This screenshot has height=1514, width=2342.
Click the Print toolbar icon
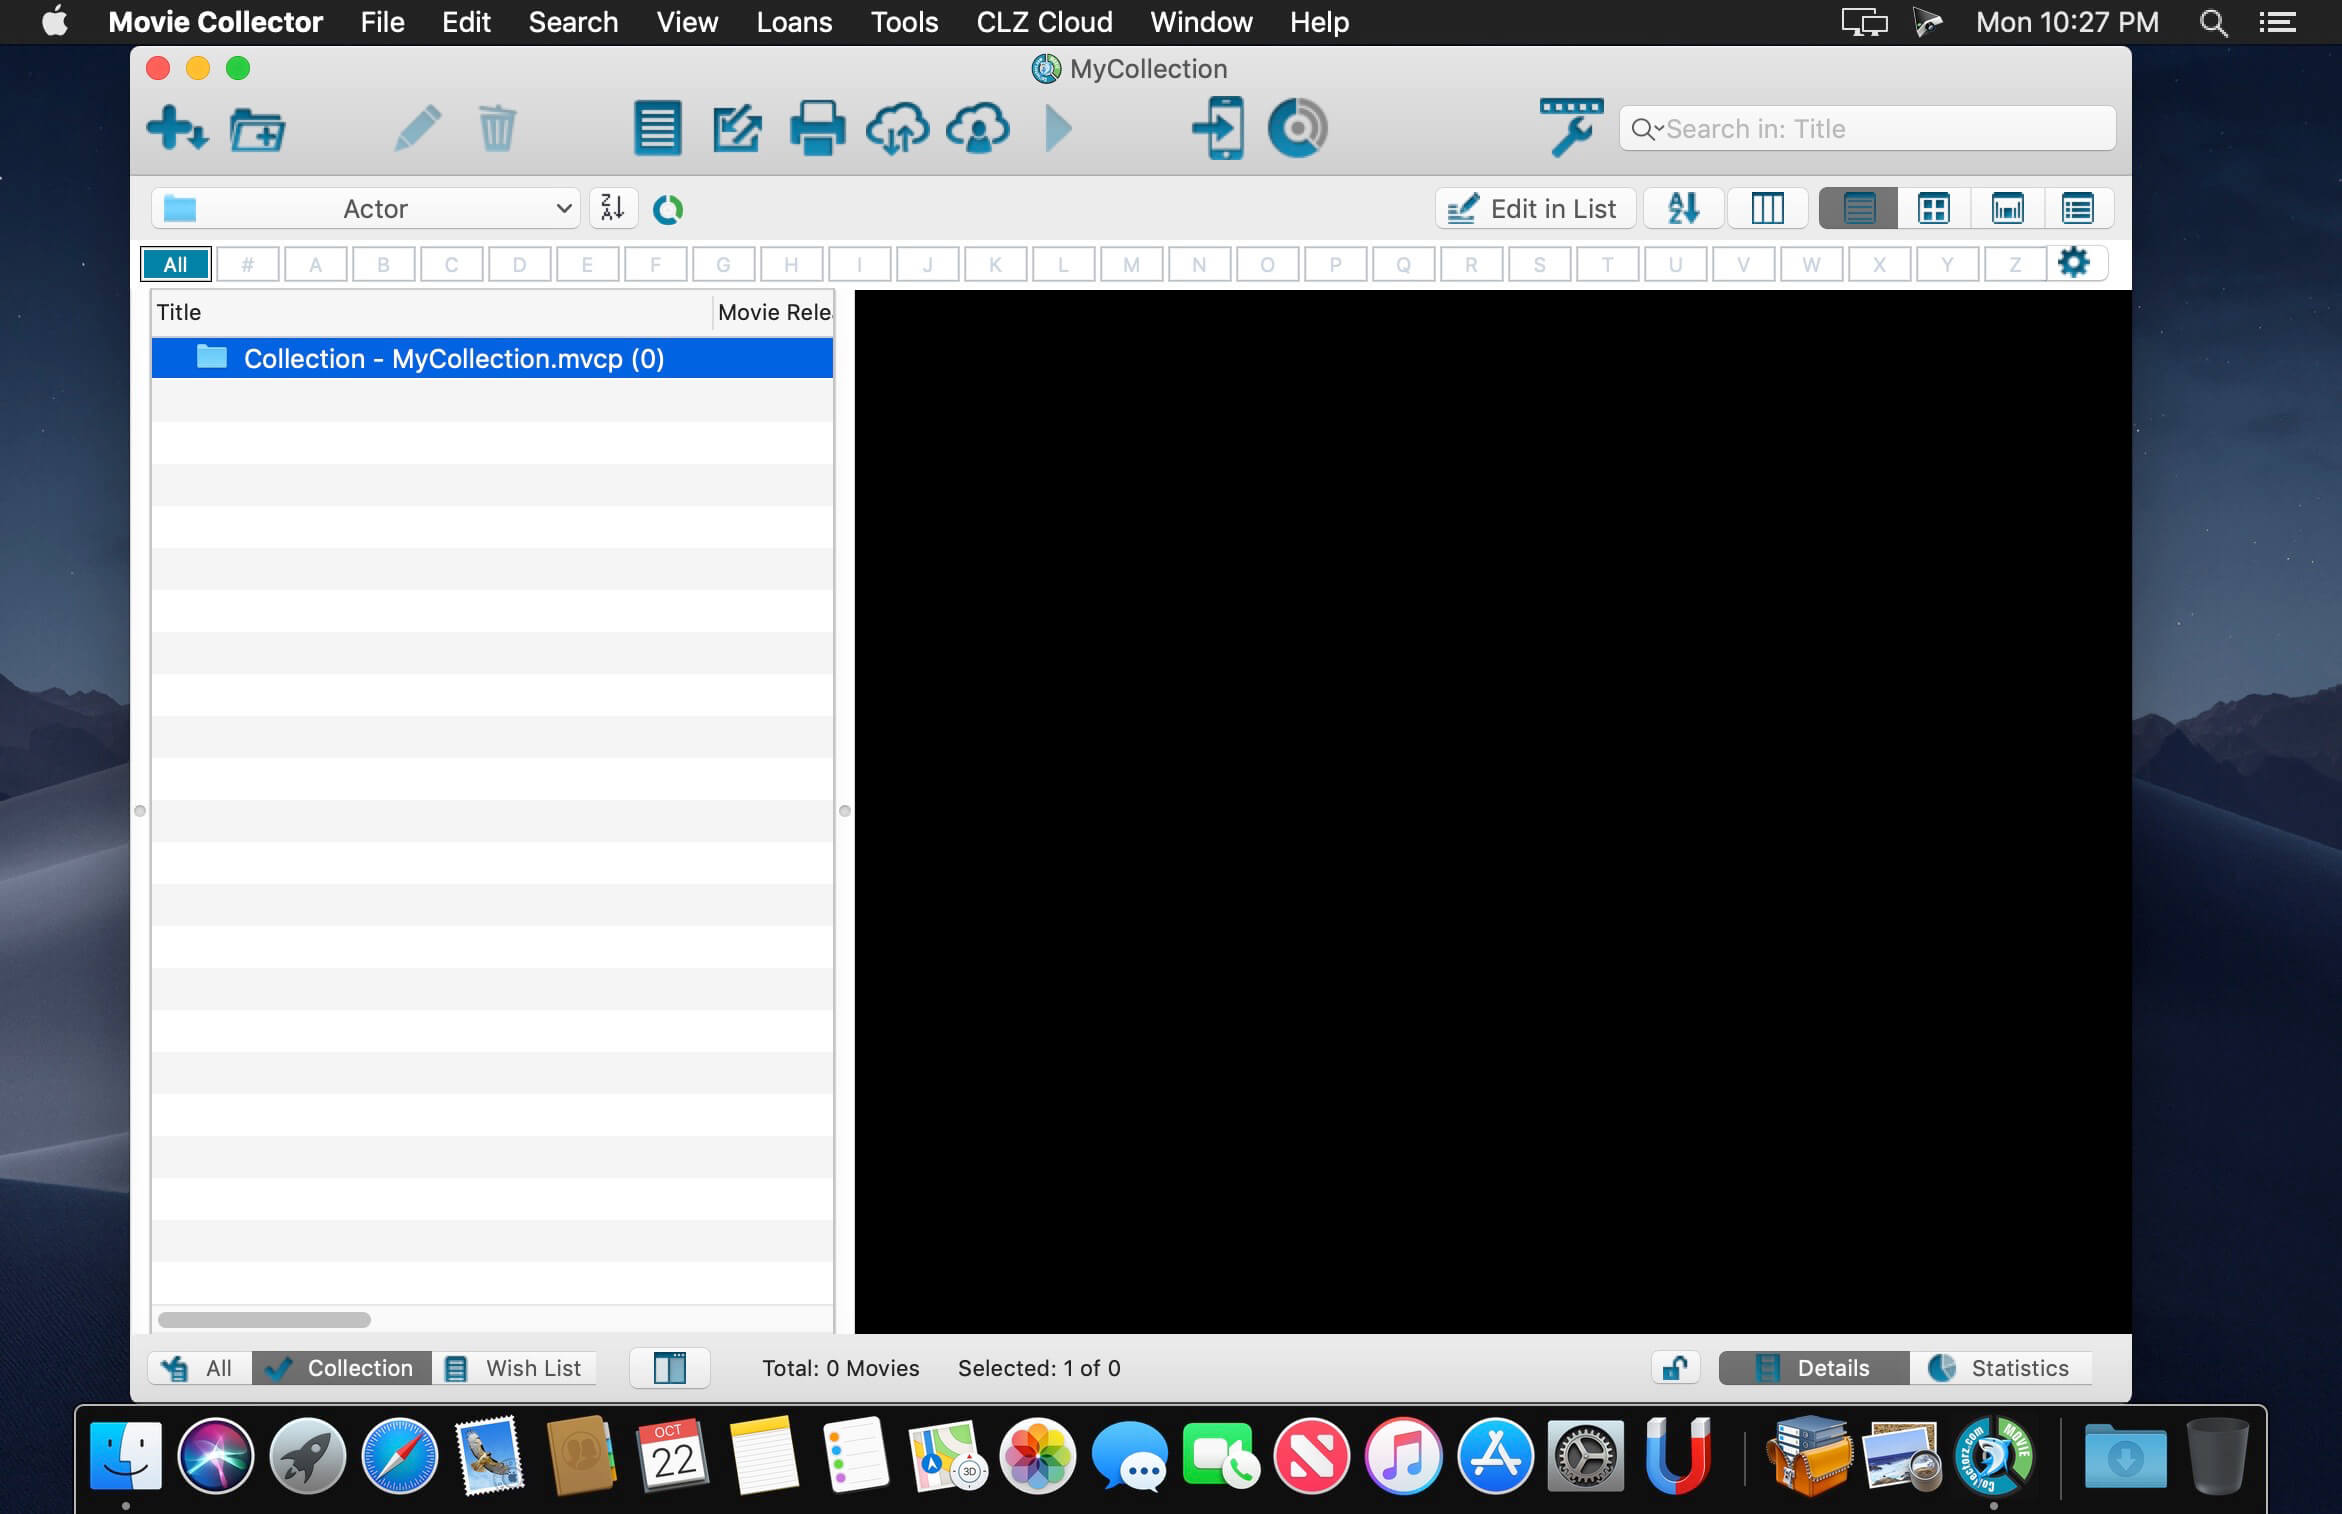pos(817,128)
